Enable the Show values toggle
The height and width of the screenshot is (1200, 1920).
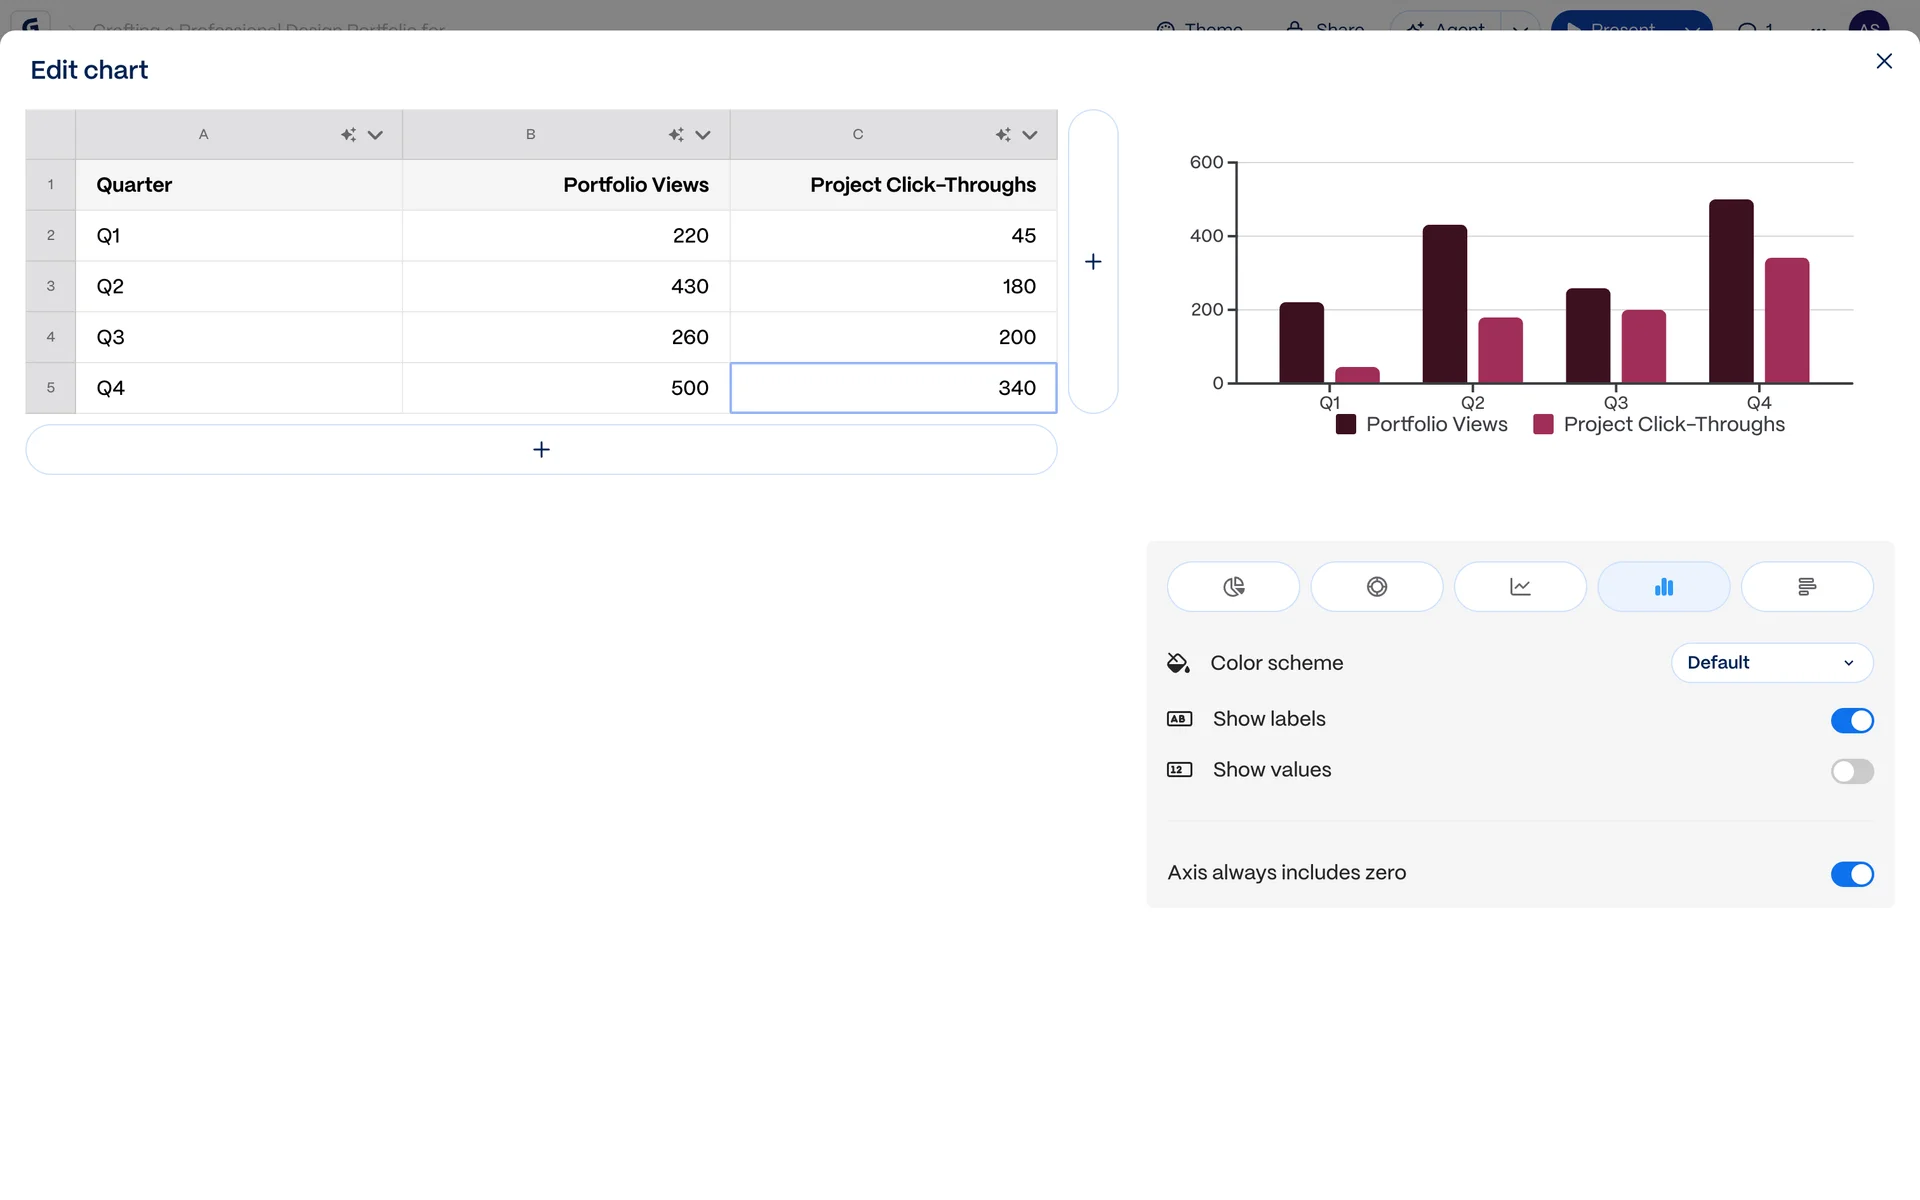(1851, 771)
